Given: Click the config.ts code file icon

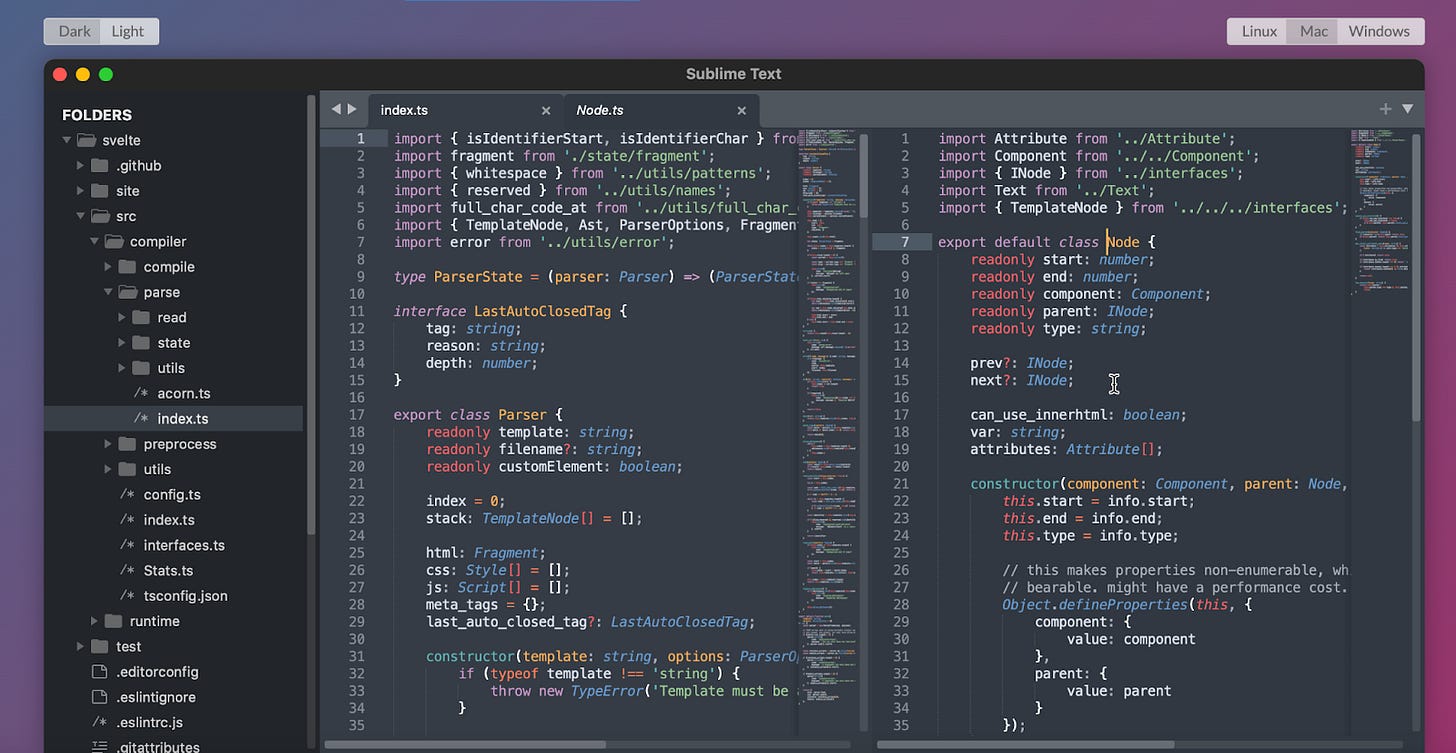Looking at the screenshot, I should pos(127,494).
